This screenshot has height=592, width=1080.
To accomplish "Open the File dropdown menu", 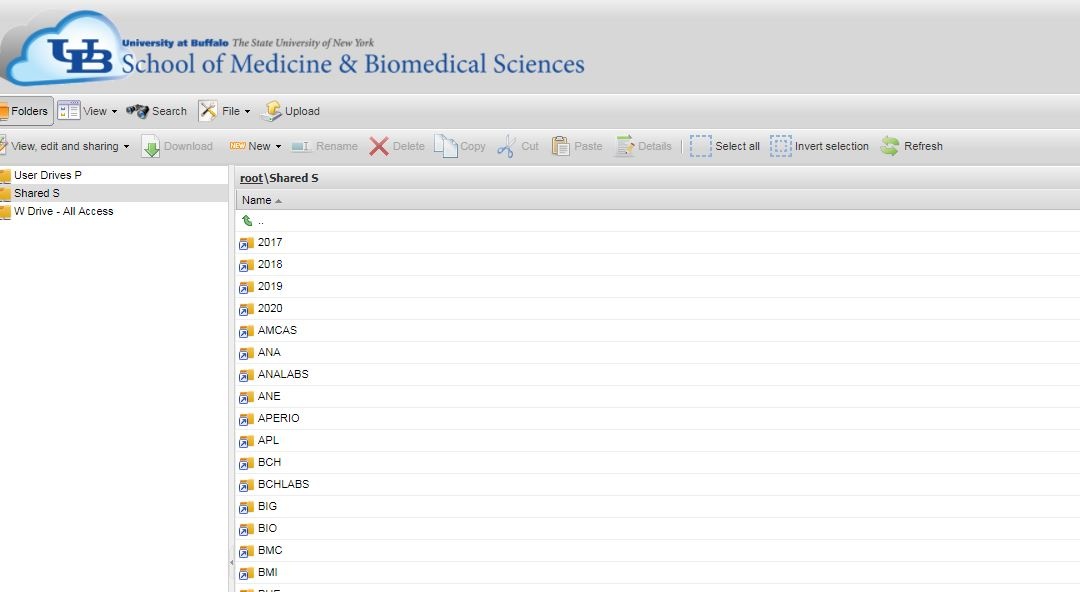I will coord(225,111).
